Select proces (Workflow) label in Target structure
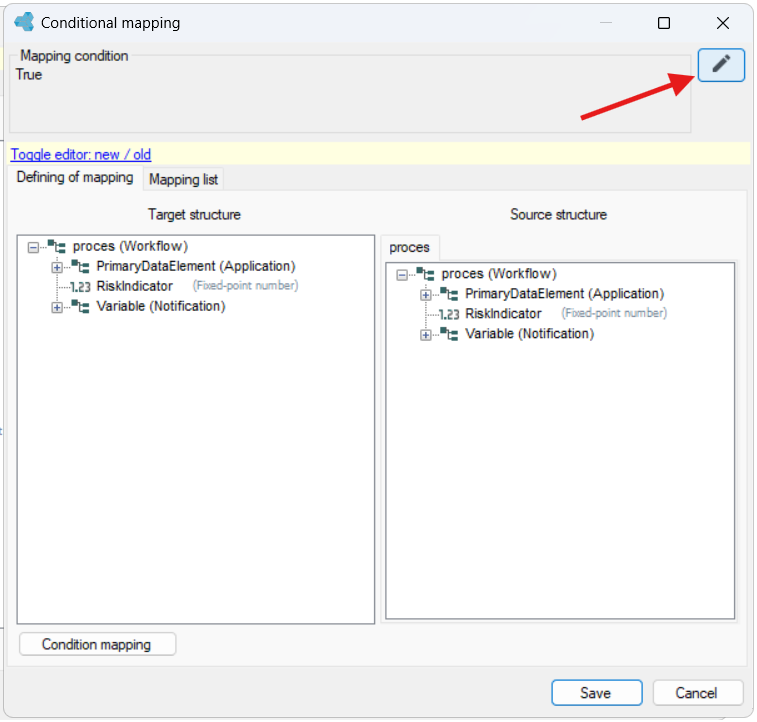757x722 pixels. [130, 246]
